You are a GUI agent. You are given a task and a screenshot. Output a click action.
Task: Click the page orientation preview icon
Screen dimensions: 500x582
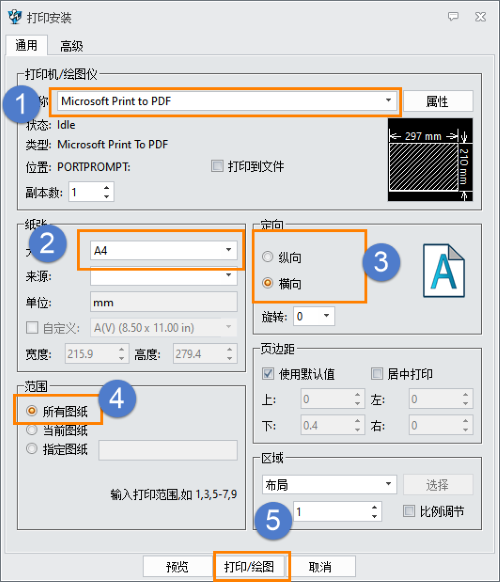(444, 271)
